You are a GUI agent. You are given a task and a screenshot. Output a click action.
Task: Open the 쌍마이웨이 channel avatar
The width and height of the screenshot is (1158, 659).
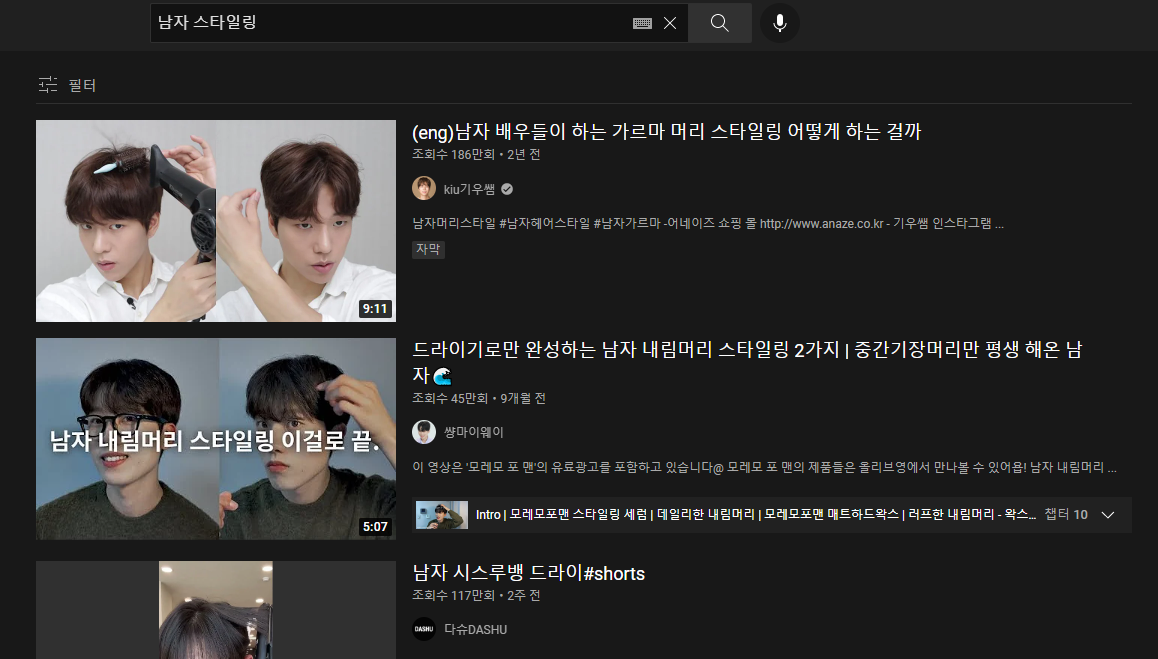(424, 431)
